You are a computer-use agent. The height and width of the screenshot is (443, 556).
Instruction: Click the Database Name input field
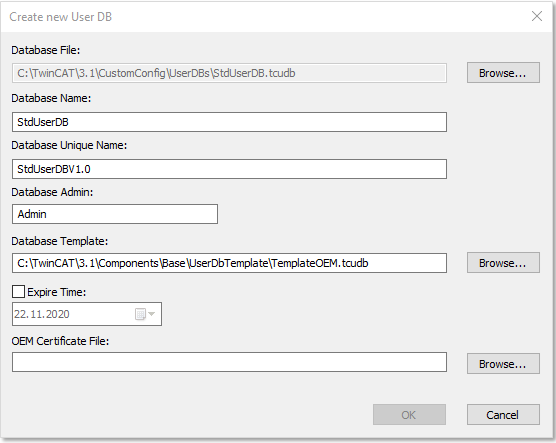(229, 122)
